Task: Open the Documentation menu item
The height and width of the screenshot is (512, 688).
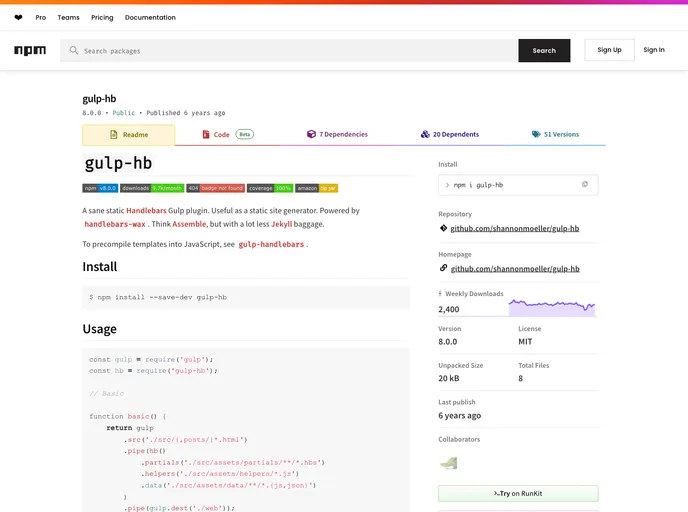Action: pos(150,18)
